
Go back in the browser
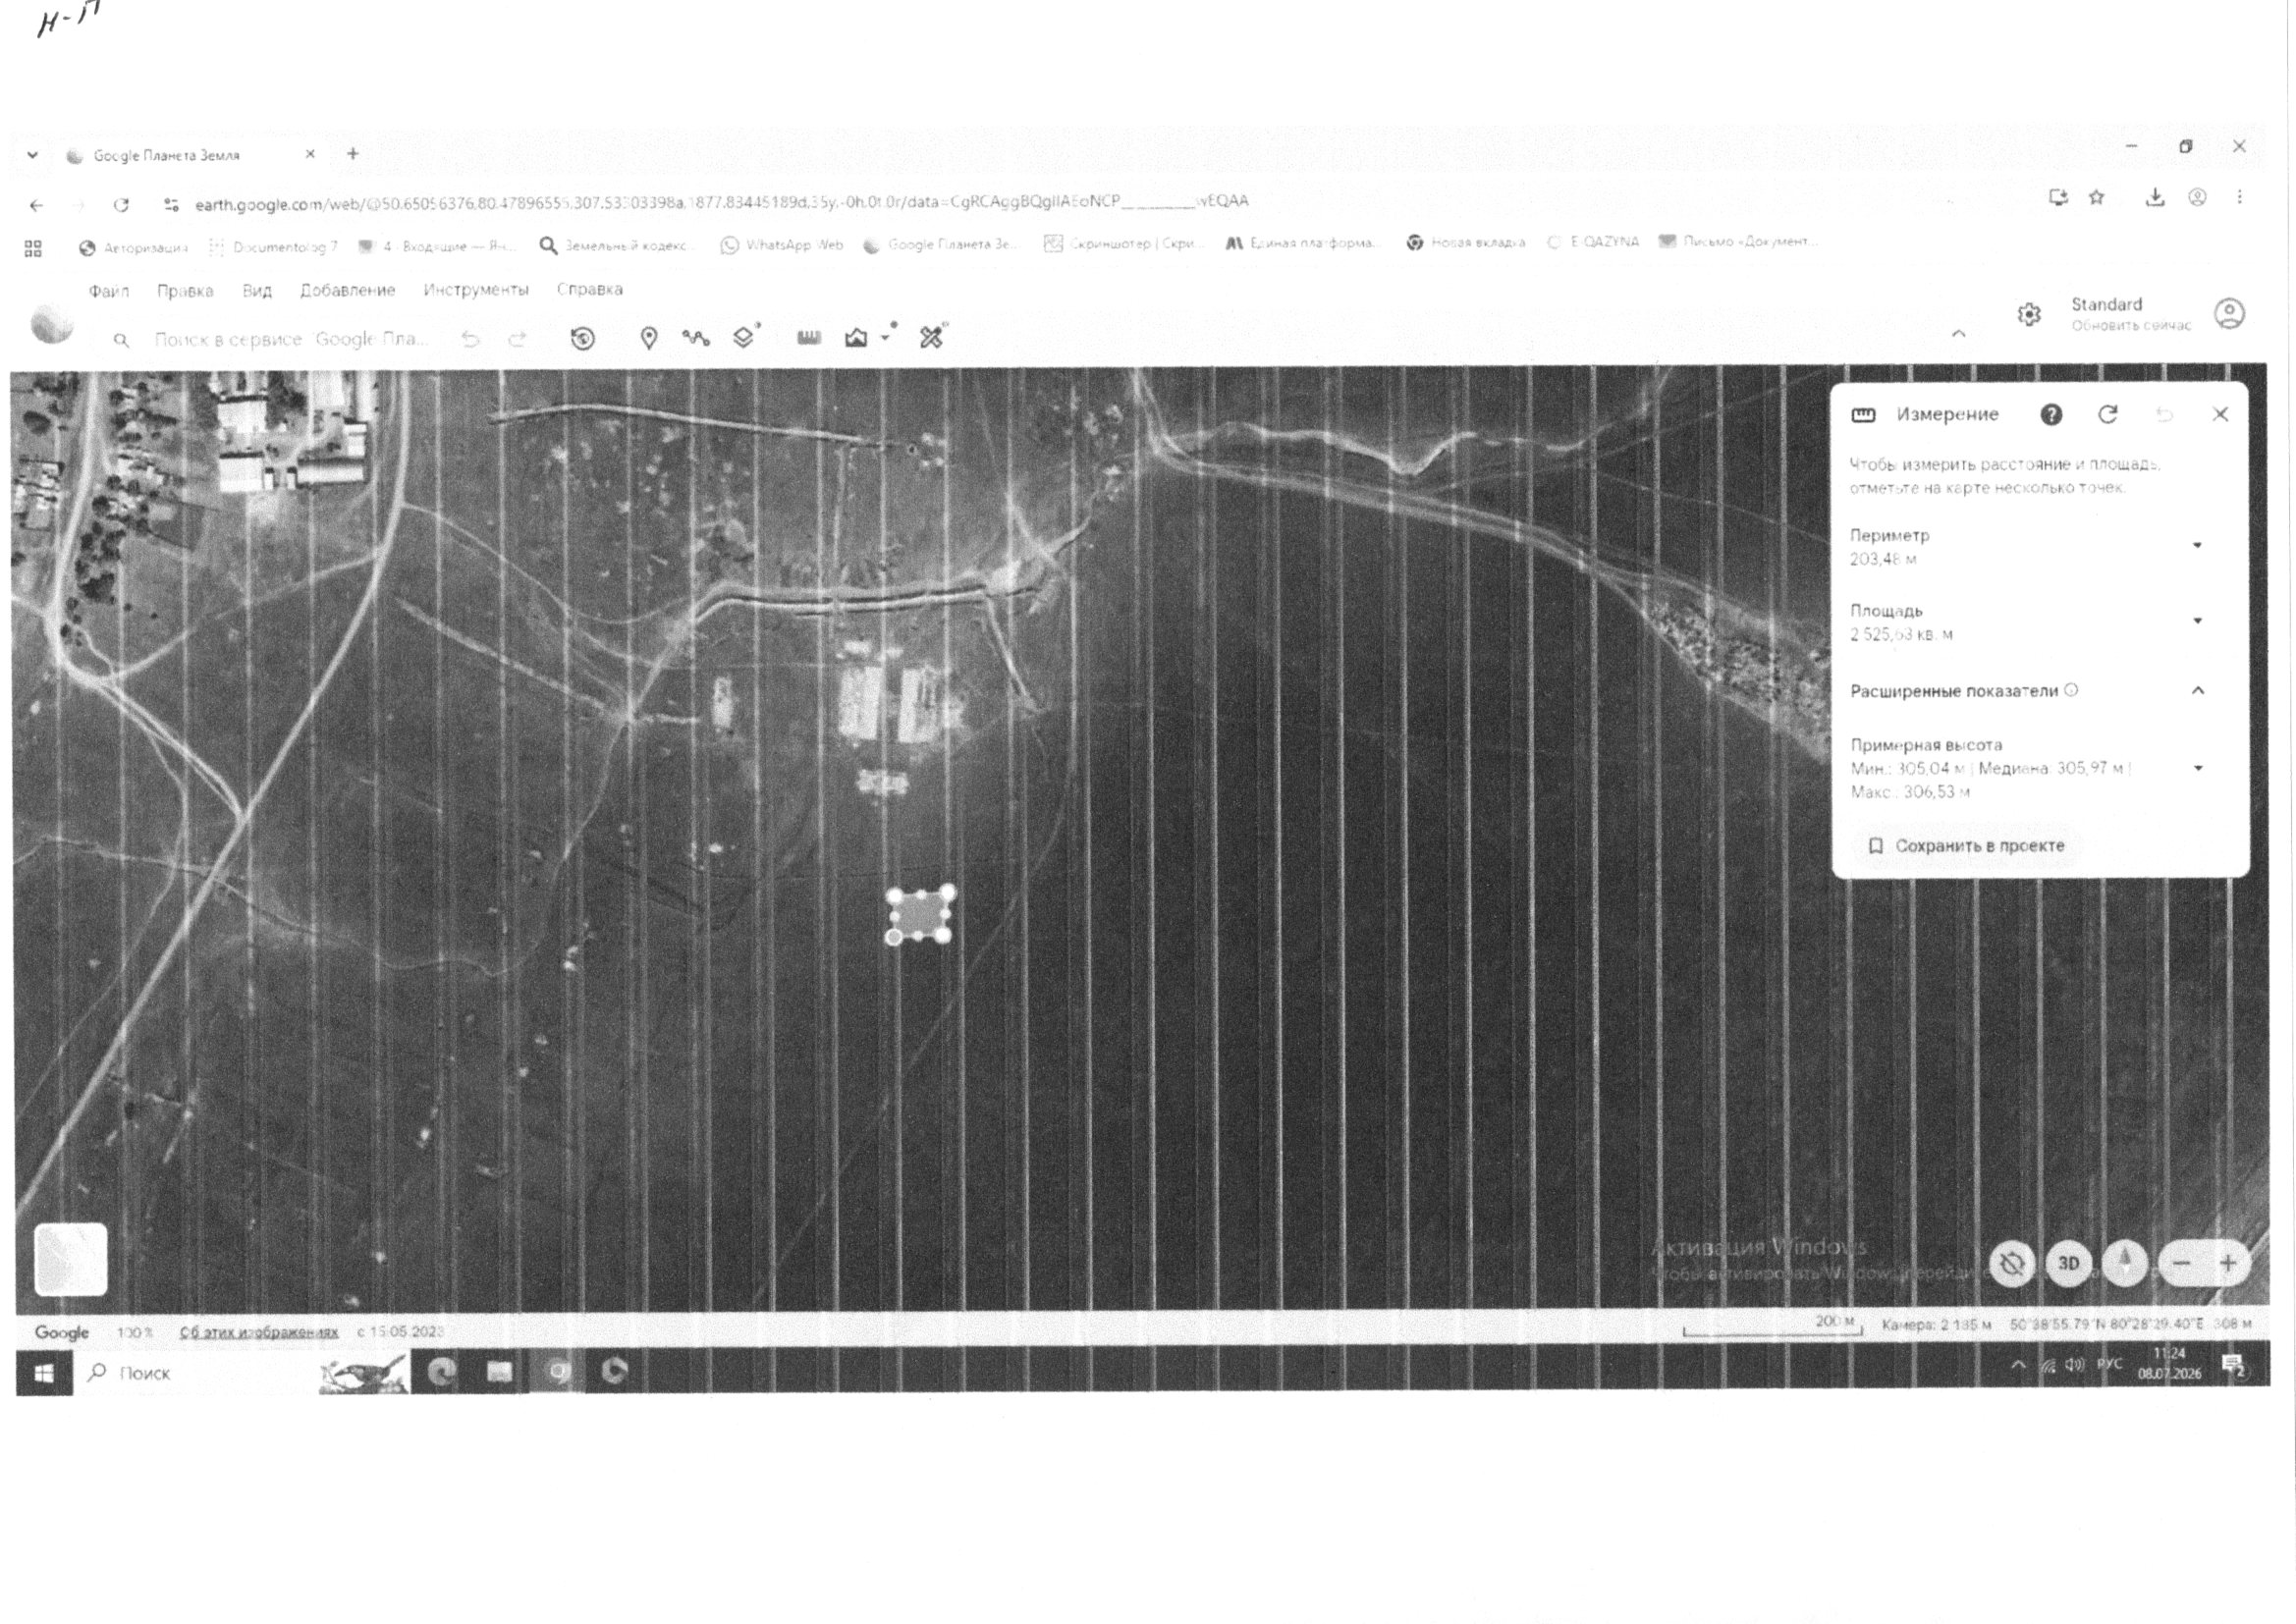click(x=37, y=206)
